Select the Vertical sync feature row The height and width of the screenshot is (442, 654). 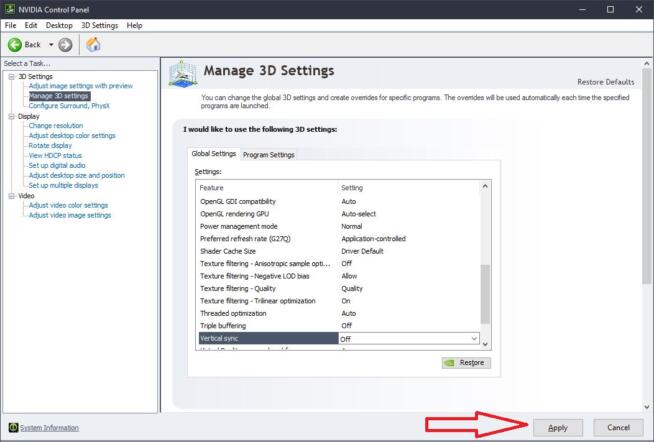click(x=268, y=338)
